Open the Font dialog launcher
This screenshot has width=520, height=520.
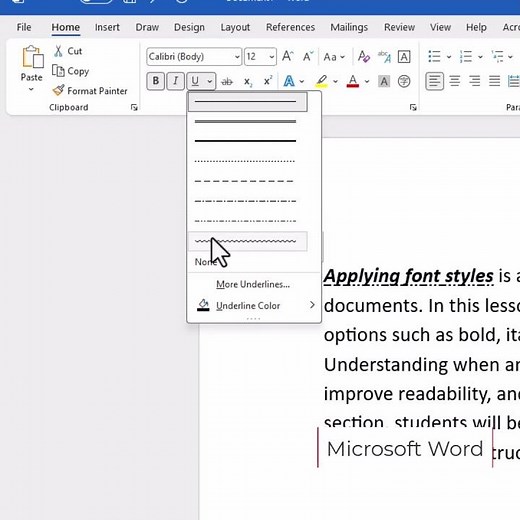[413, 107]
